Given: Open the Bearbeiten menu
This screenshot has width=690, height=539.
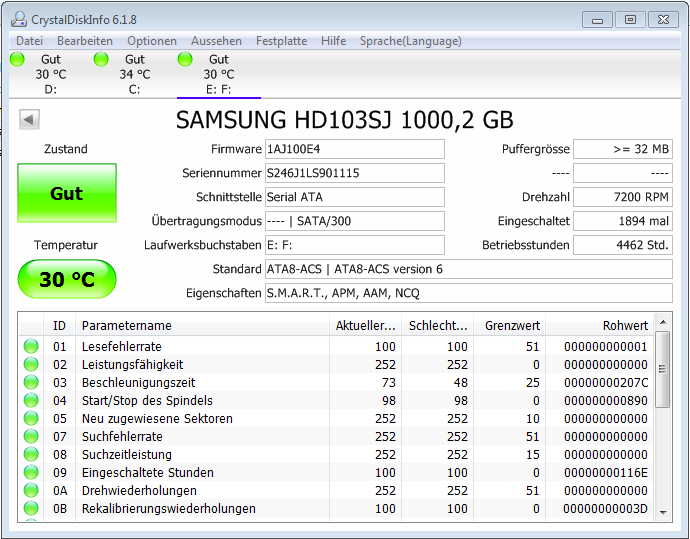Looking at the screenshot, I should coord(85,41).
